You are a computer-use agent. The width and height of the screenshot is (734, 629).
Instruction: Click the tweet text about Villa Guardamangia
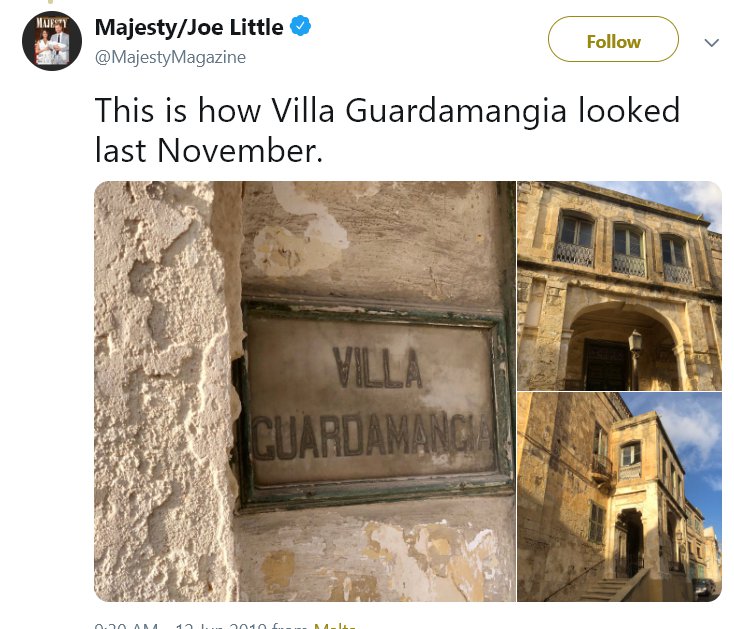[x=387, y=130]
